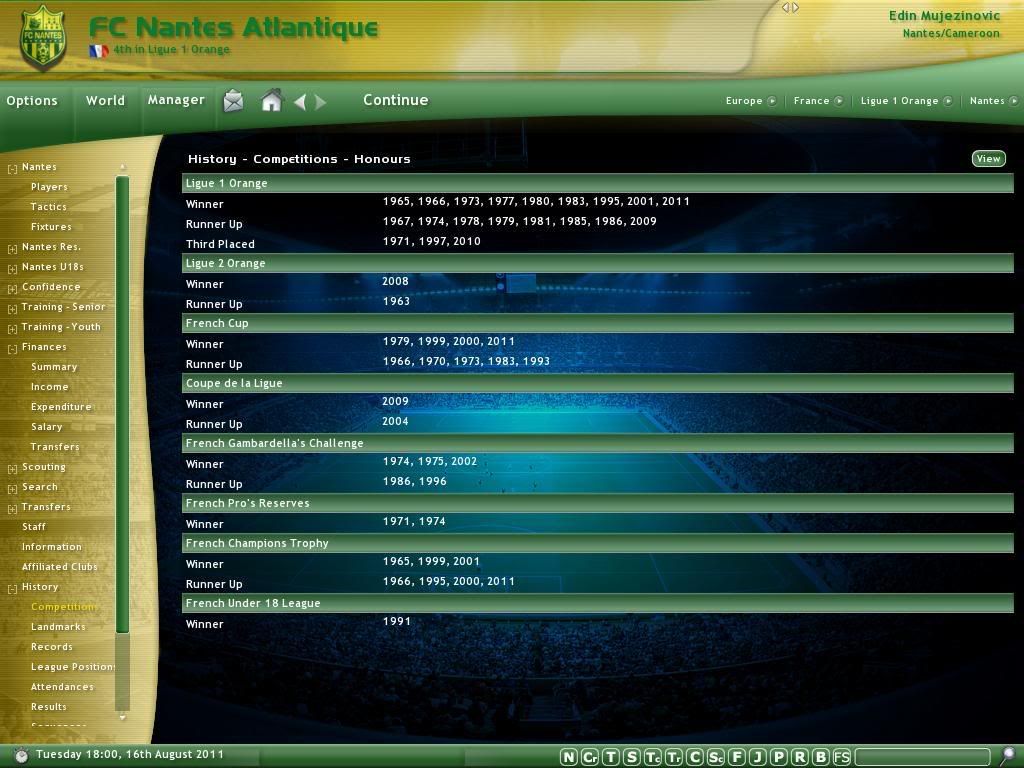This screenshot has width=1024, height=768.
Task: Expand the Training - Youth tree node
Action: coord(12,329)
